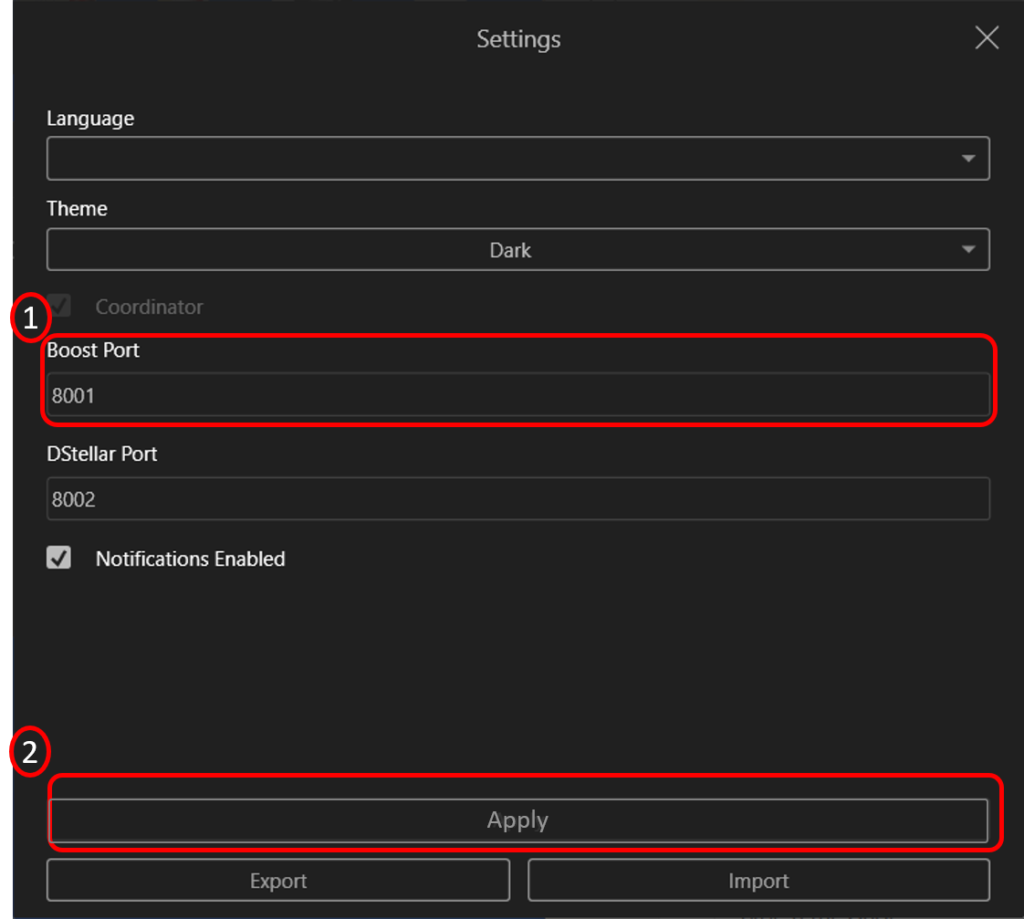Screen dimensions: 1024x919
Task: Click the arrow icon in the Language field
Action: click(x=967, y=159)
